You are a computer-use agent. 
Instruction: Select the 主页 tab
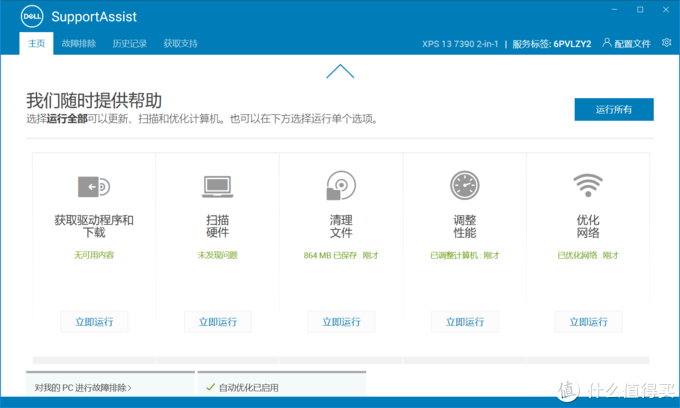(x=36, y=44)
